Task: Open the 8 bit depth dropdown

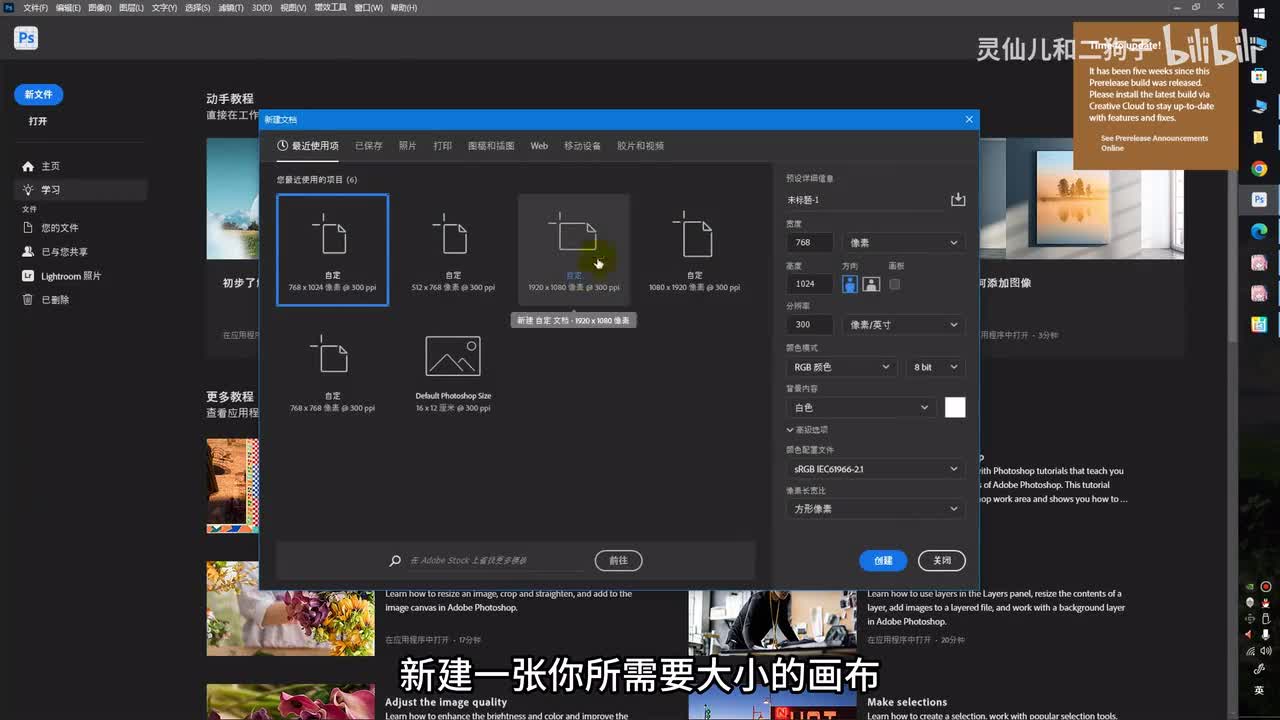Action: 935,368
